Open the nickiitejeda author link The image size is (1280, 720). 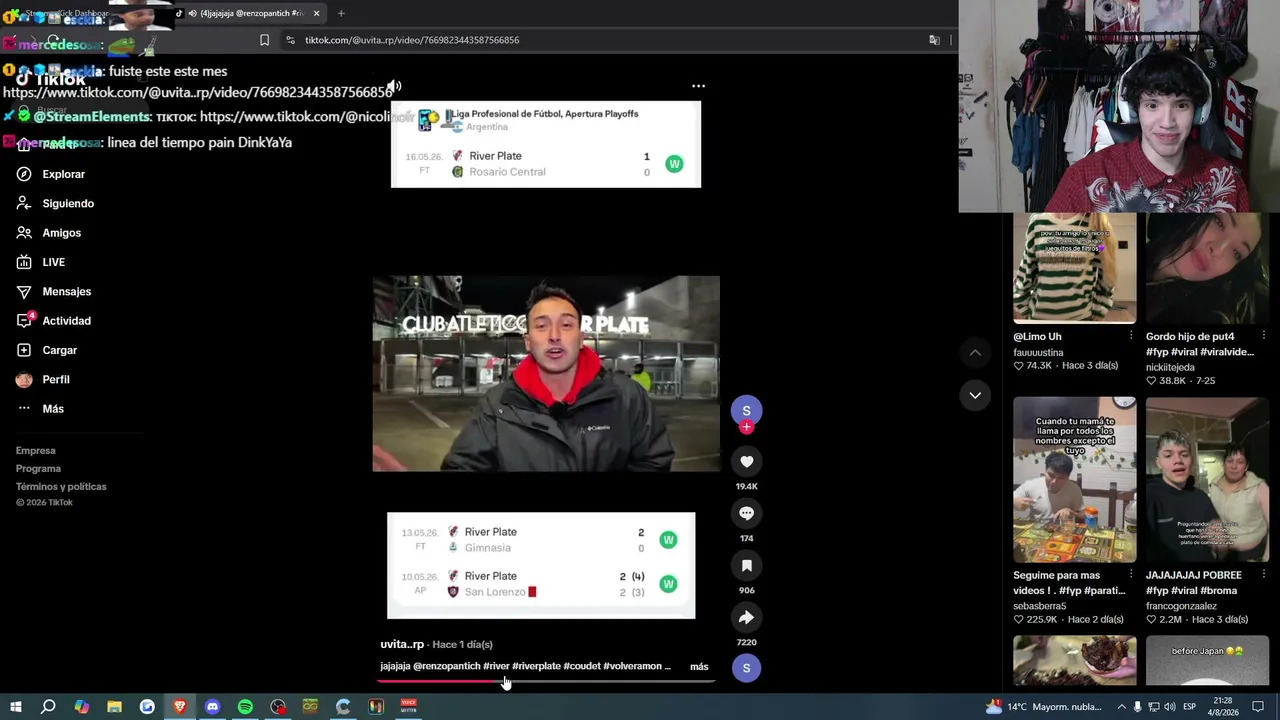click(x=1170, y=367)
